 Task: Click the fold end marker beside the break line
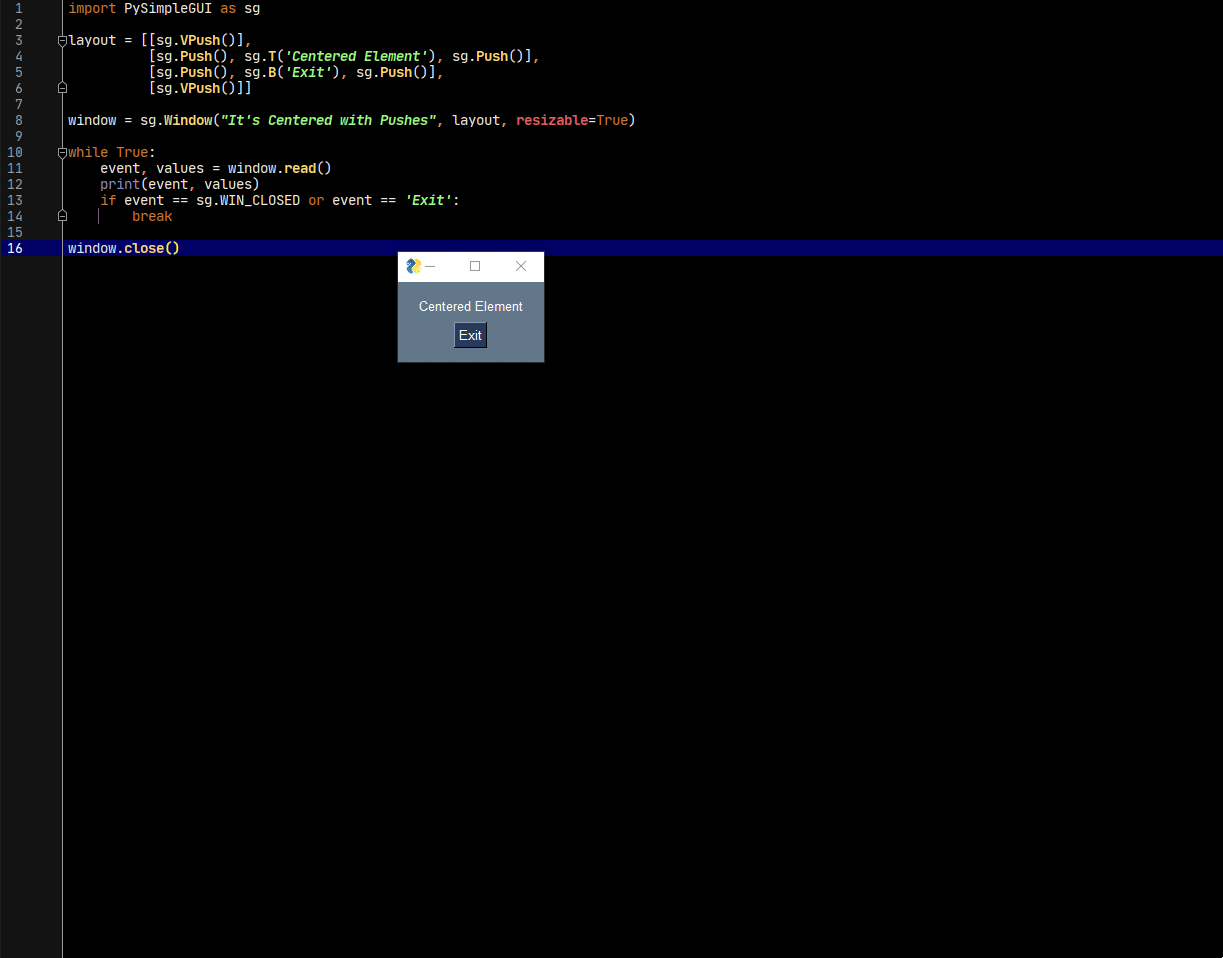(x=62, y=216)
